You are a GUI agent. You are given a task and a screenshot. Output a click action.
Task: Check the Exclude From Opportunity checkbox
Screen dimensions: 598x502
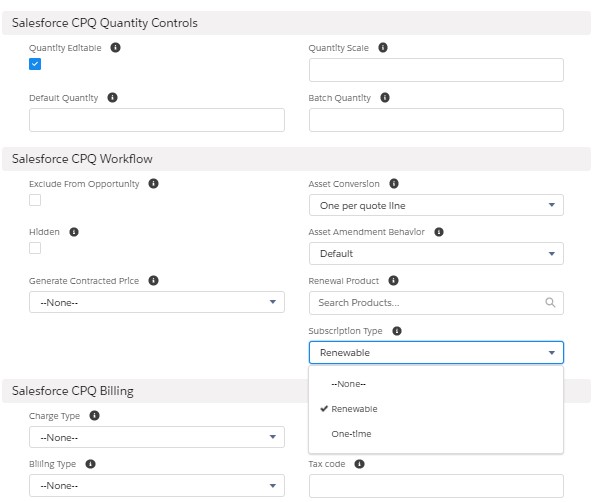point(35,200)
